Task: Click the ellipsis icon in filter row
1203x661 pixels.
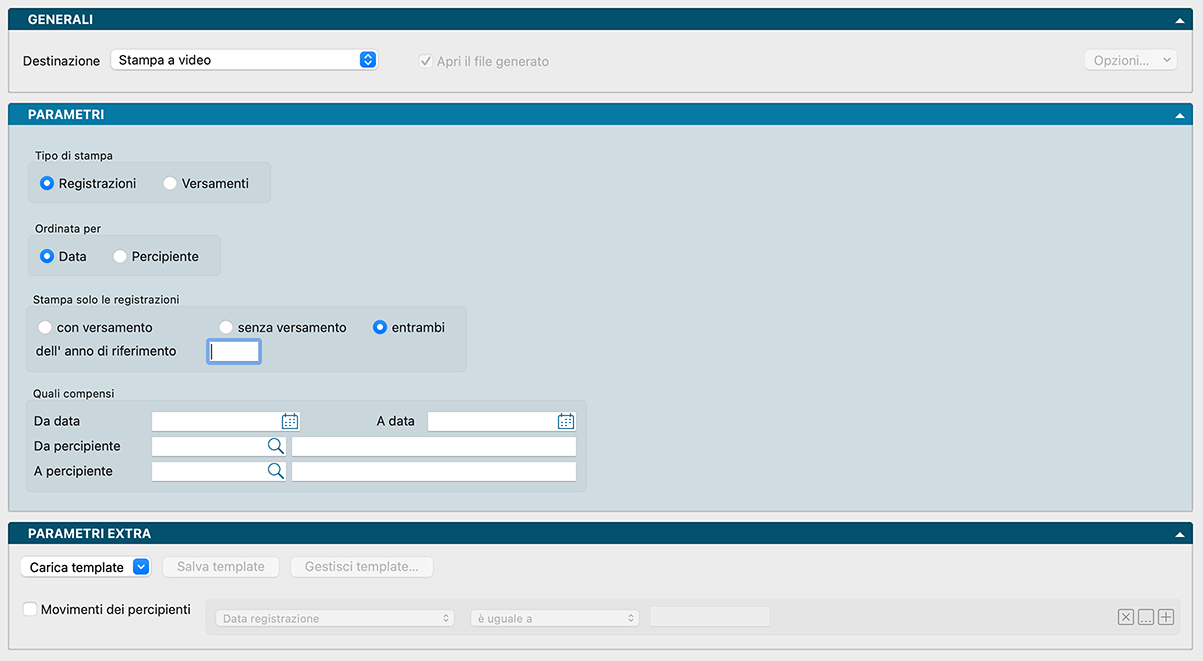Action: tap(1146, 617)
